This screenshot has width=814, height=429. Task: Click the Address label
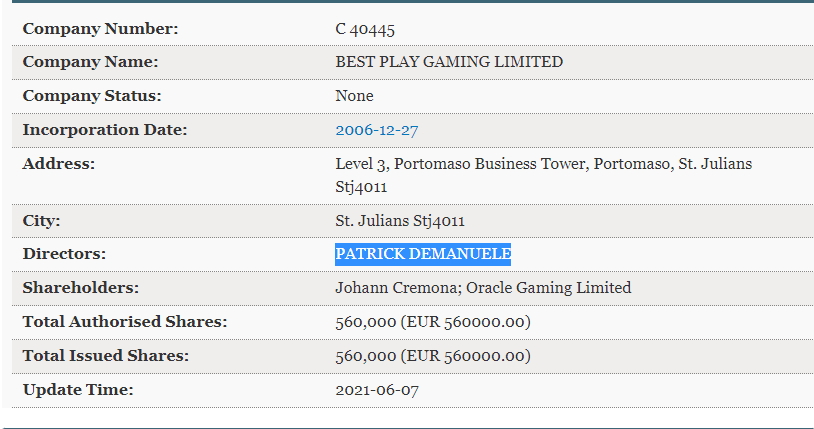(x=59, y=164)
